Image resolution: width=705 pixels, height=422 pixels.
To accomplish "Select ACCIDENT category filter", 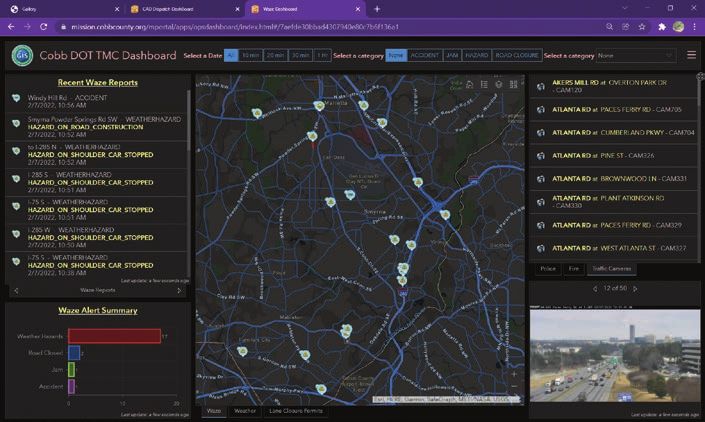I will click(x=424, y=55).
